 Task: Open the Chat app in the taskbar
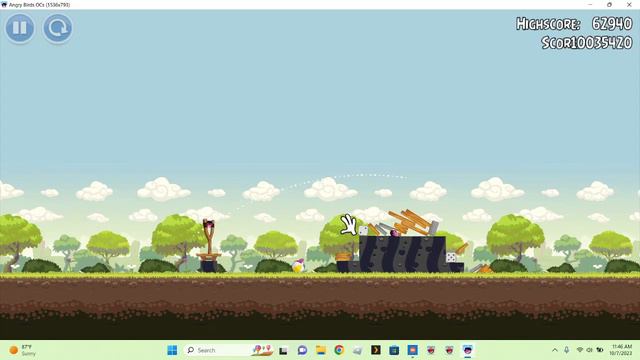302,350
